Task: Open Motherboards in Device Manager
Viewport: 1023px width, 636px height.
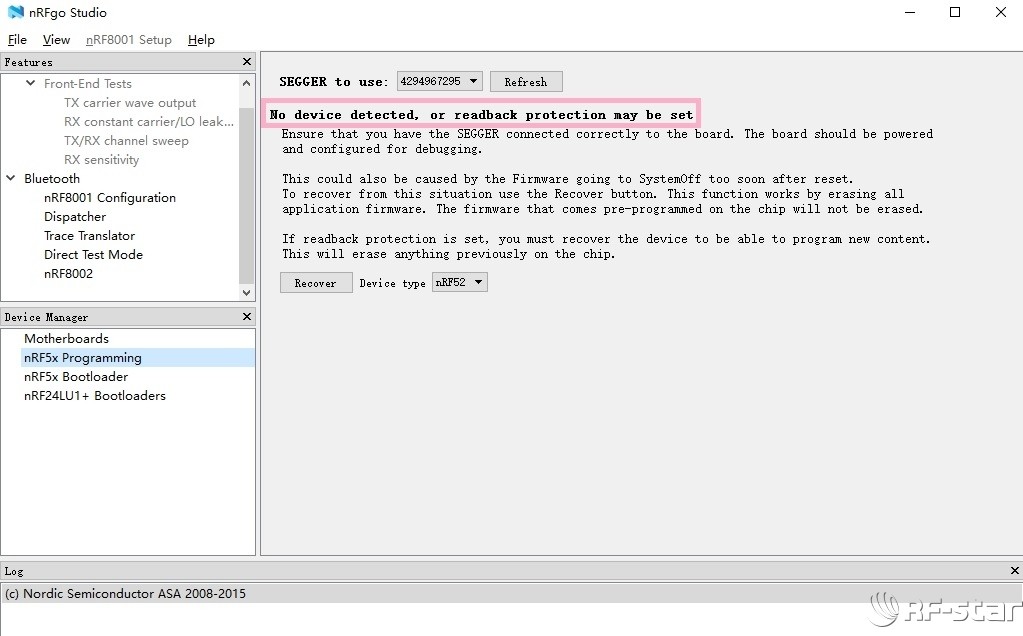Action: pos(66,339)
